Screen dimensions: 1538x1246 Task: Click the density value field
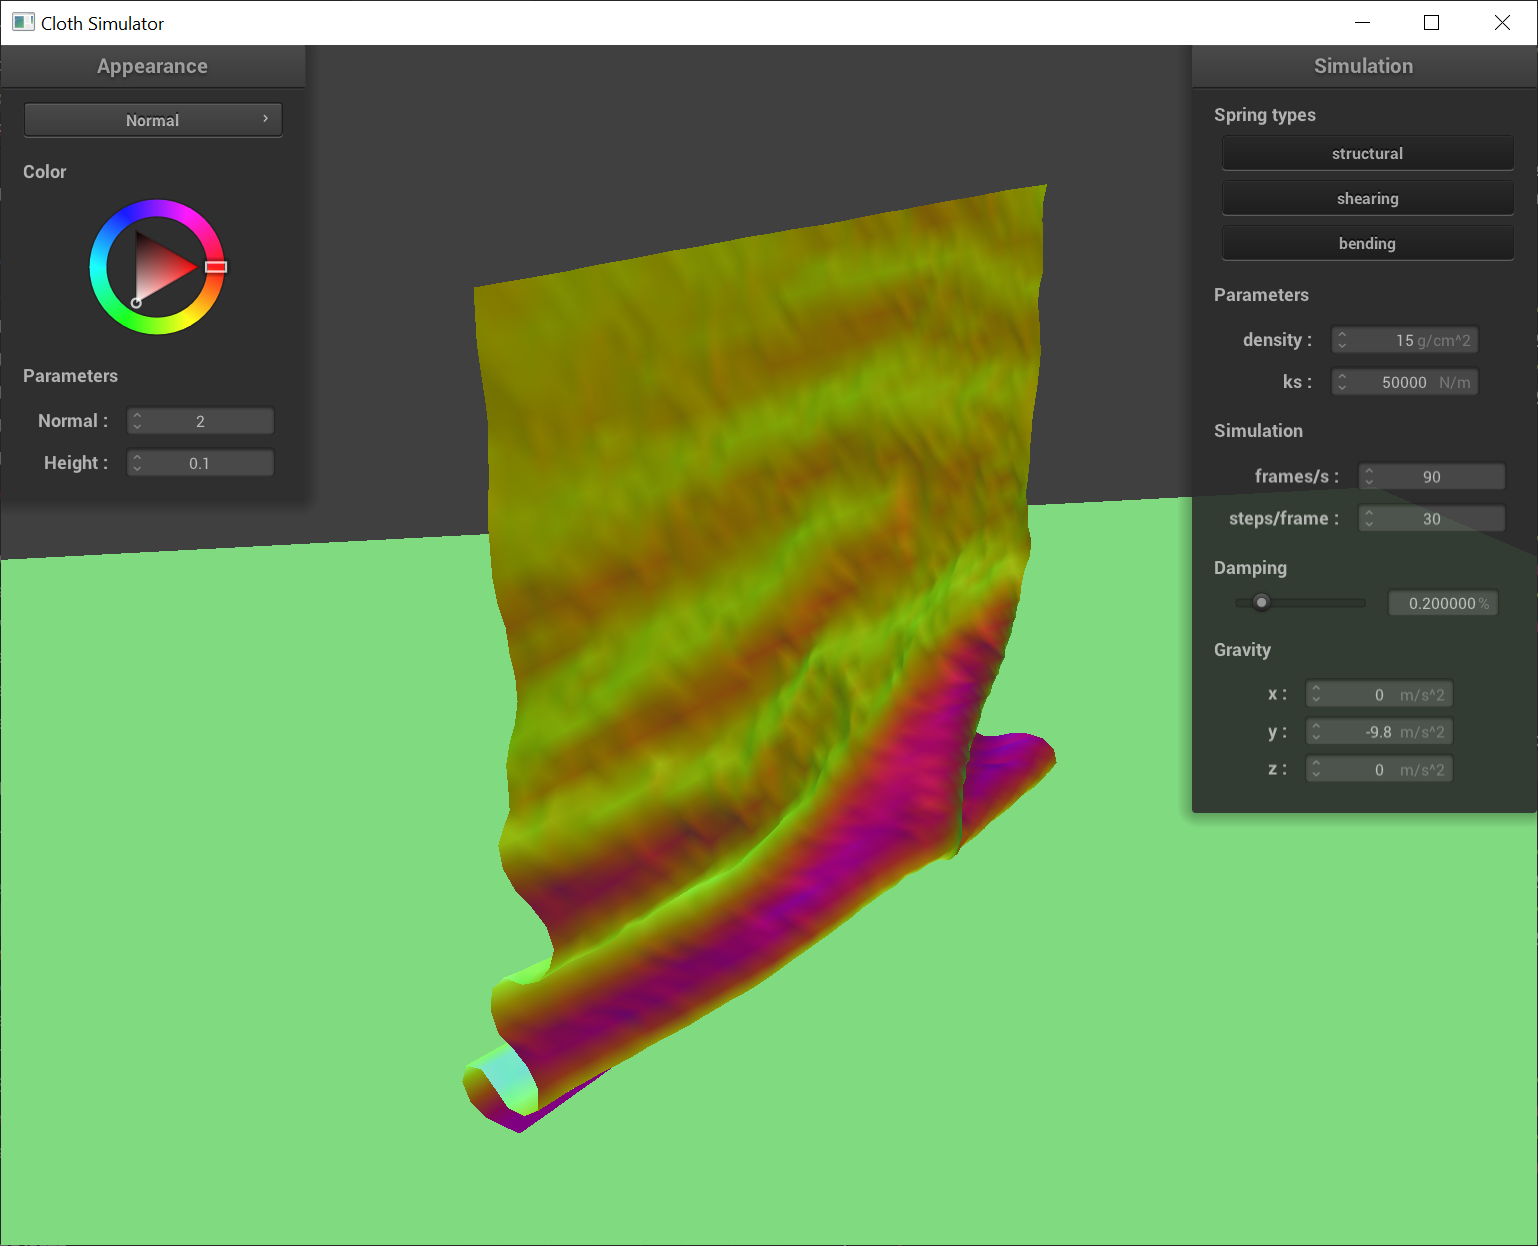[1404, 340]
